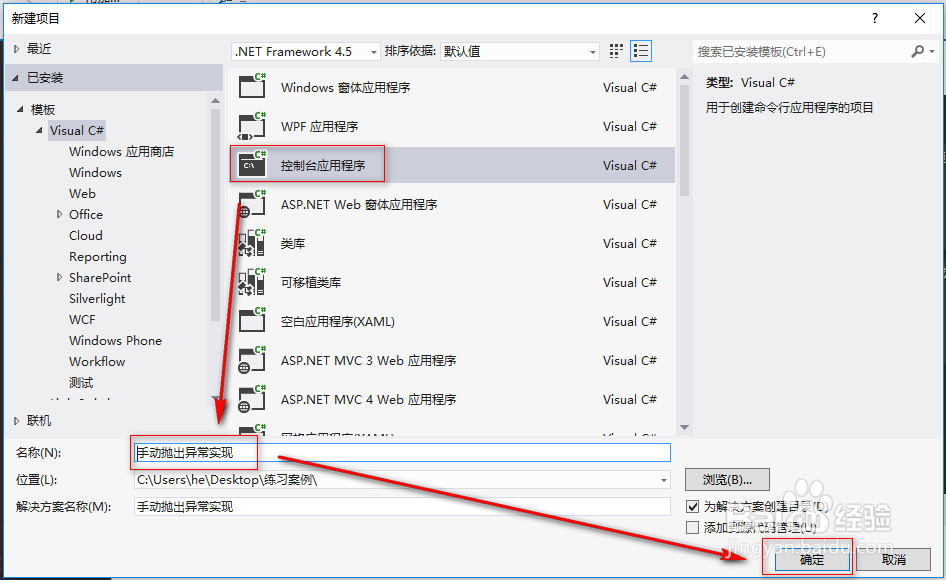Select the 控制台应用程序 console icon

click(x=252, y=164)
